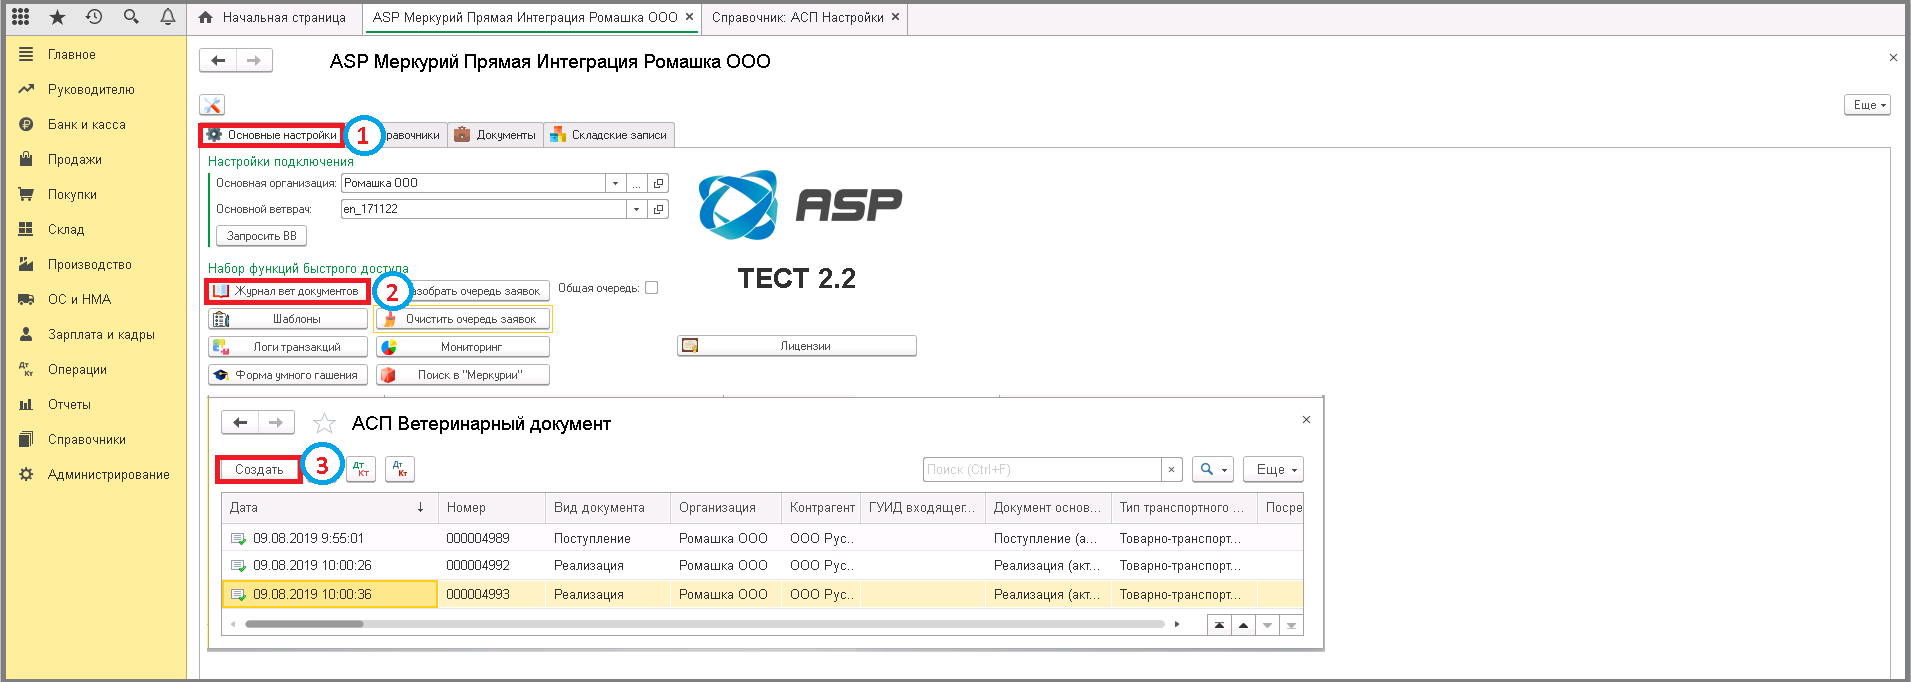Go back in АСП Ветеринарный документ form
This screenshot has height=682, width=1911.
(240, 423)
